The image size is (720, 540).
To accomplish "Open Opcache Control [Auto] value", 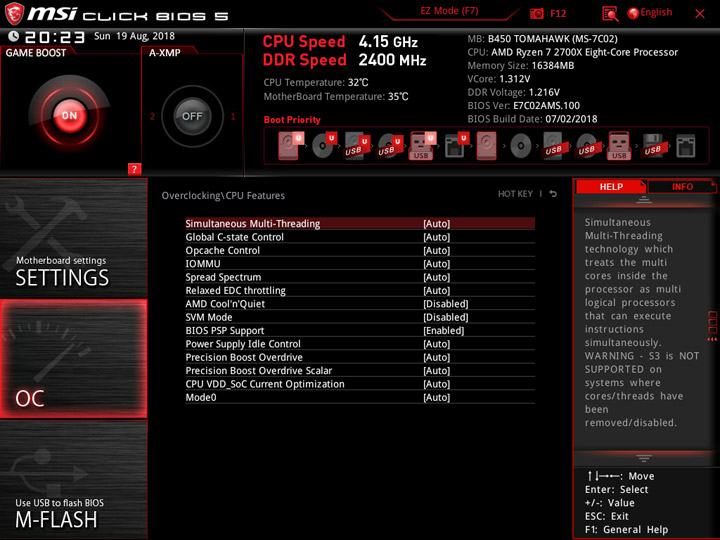I will (437, 250).
